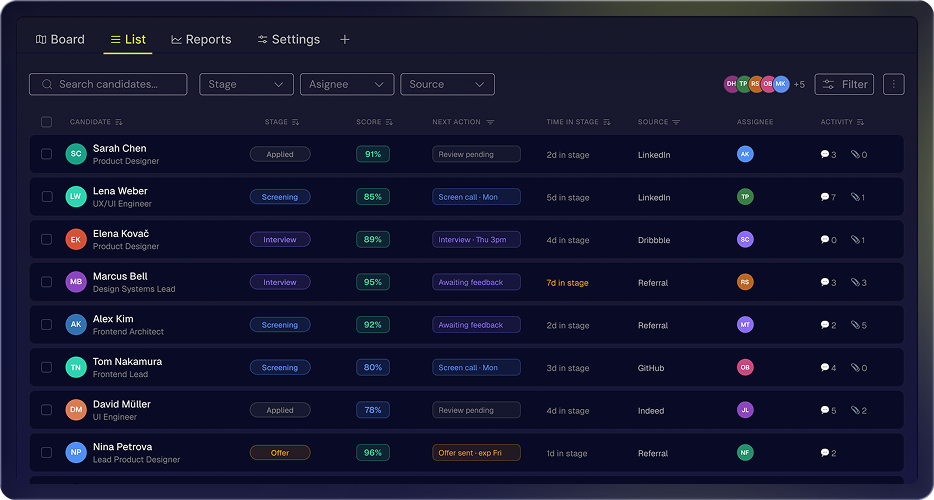Open Tom Nakamura's candidate name

coord(127,362)
